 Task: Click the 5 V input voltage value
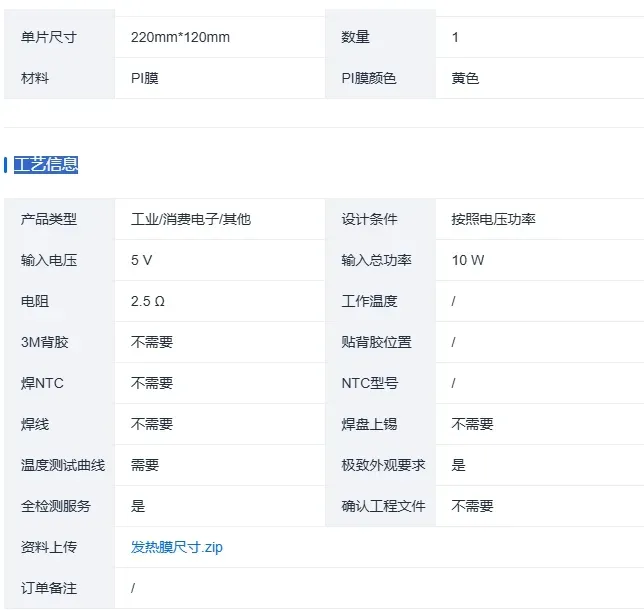click(141, 260)
